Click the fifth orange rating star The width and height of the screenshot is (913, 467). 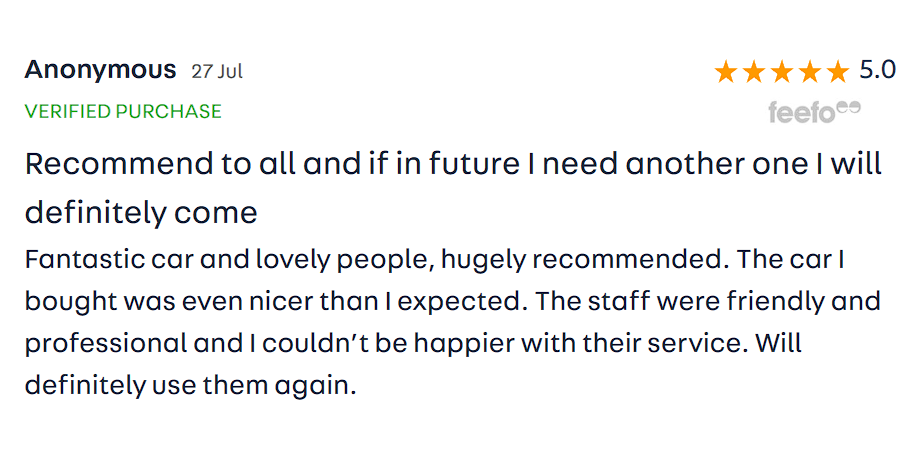(x=837, y=72)
